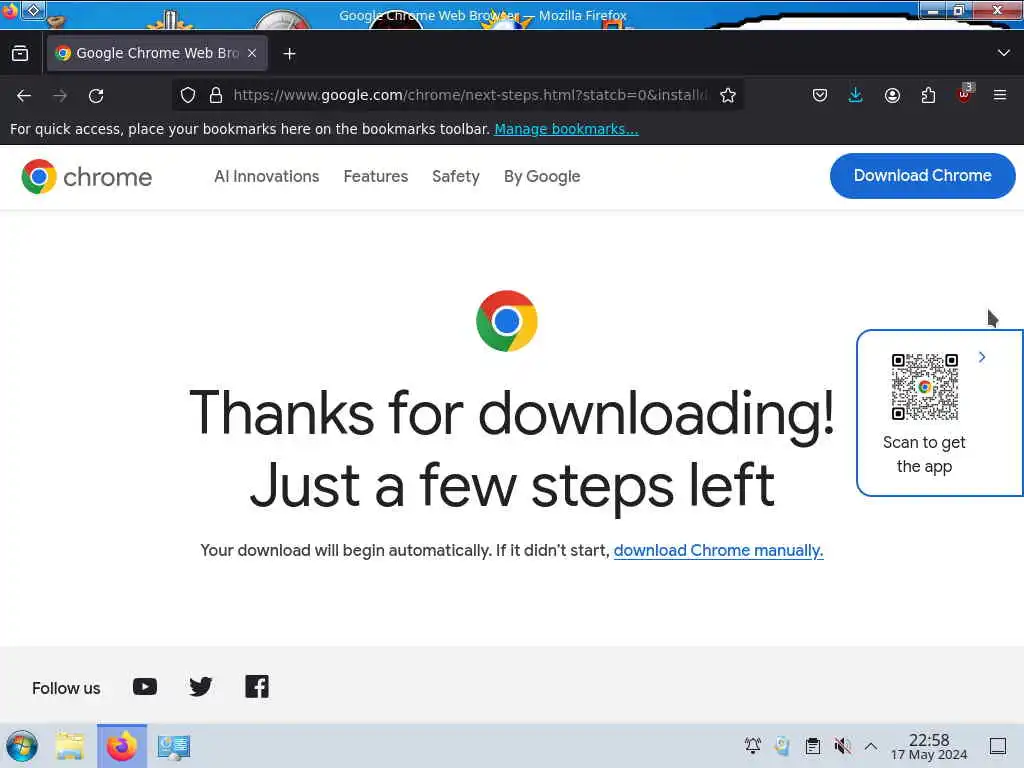
Task: Open notifications bell tray icon
Action: point(752,745)
